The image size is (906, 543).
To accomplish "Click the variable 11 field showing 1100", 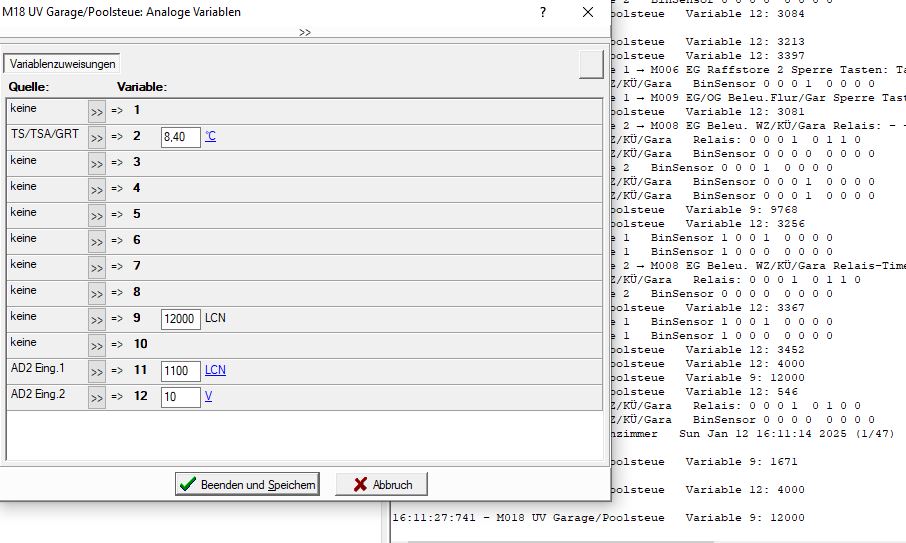I will pos(180,371).
